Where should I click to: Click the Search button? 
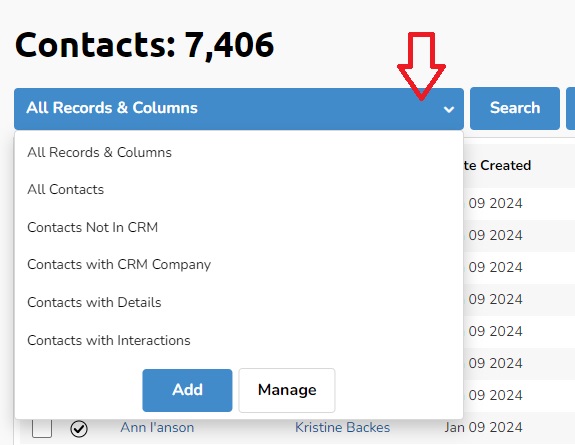tap(515, 108)
